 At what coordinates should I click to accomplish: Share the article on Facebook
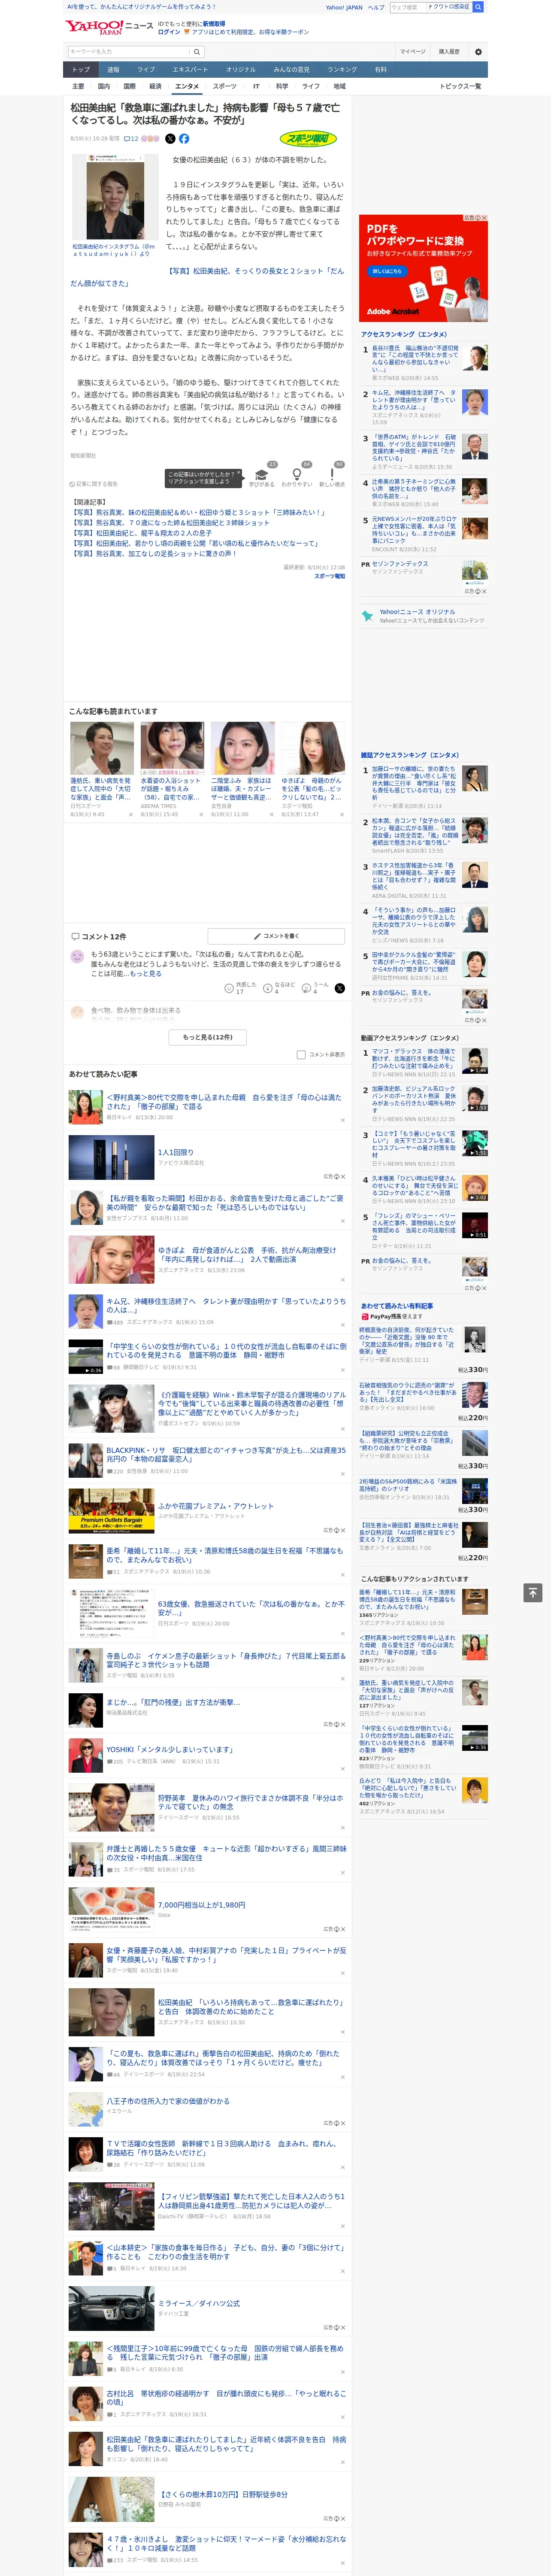184,139
